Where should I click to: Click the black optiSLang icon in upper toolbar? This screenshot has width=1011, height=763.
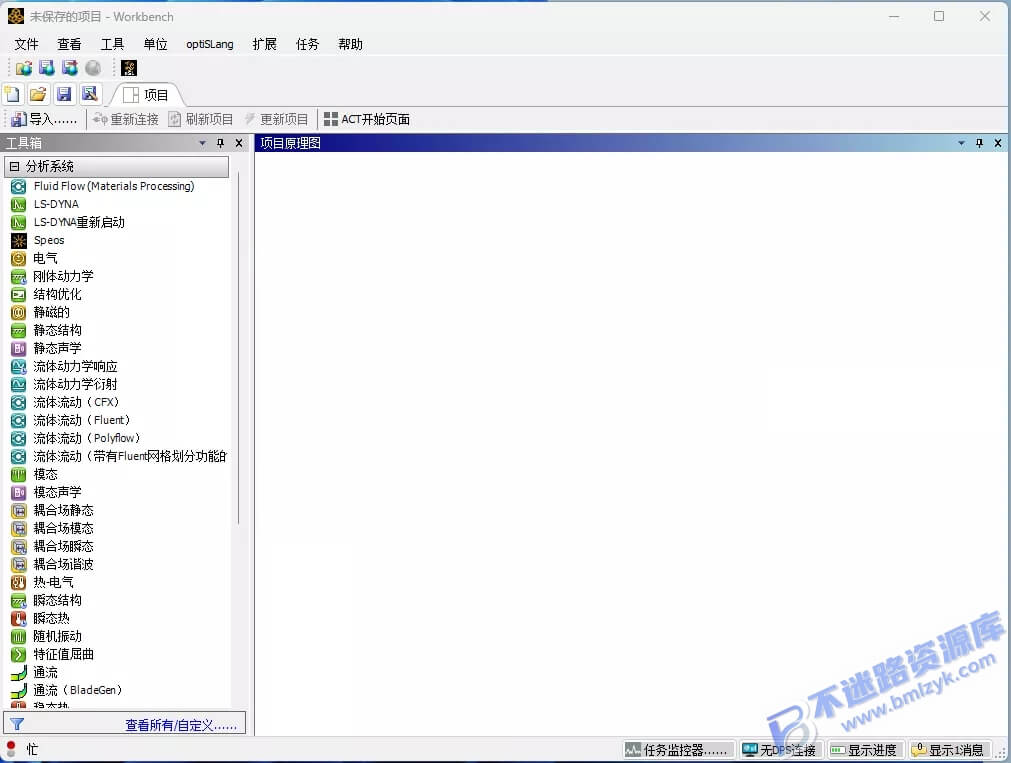[129, 68]
